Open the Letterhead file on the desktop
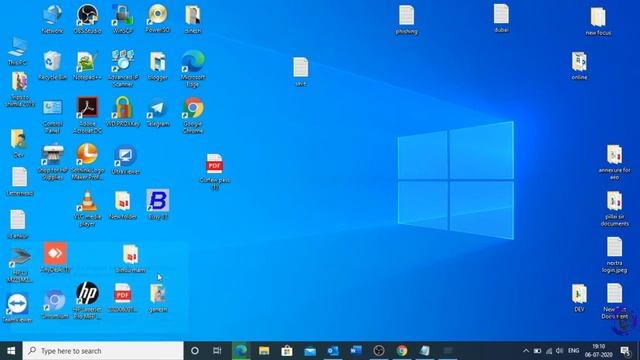The image size is (640, 360). (x=20, y=182)
